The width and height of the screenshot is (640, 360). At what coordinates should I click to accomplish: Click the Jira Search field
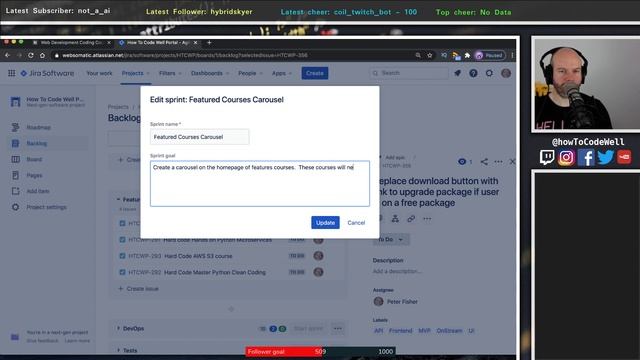coord(409,73)
